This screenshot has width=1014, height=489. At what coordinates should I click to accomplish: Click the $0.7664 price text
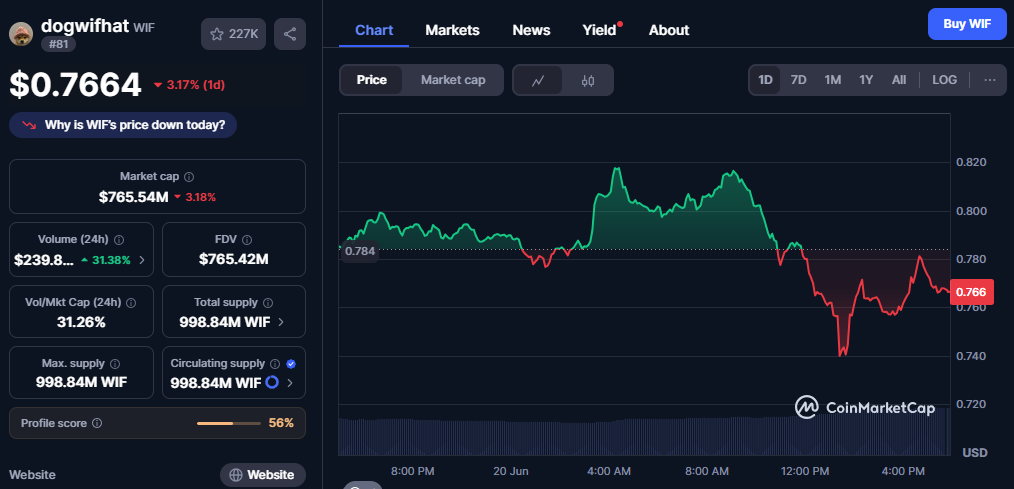[x=76, y=85]
